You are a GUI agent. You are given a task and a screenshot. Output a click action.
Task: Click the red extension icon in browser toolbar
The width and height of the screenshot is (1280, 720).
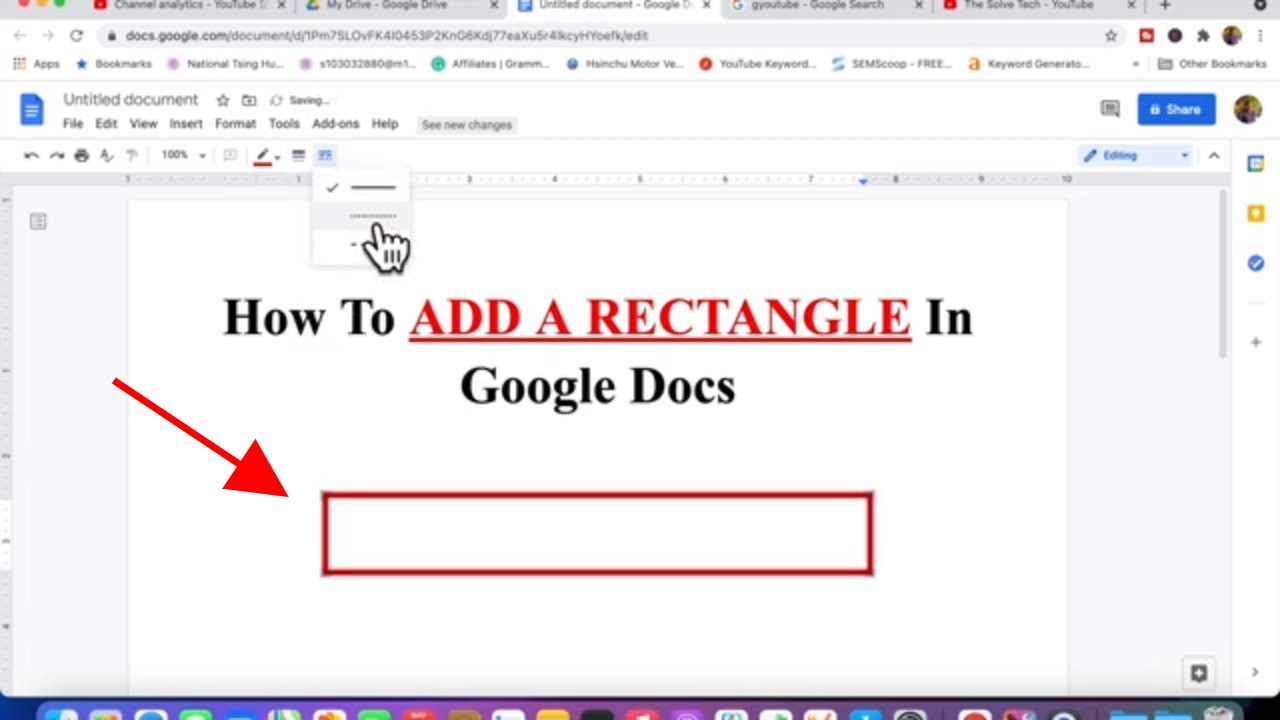pyautogui.click(x=1147, y=36)
